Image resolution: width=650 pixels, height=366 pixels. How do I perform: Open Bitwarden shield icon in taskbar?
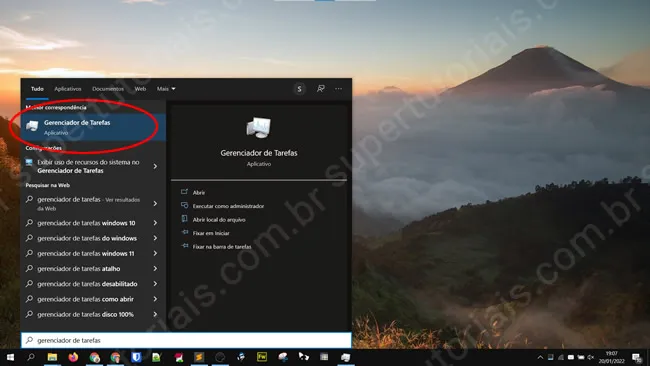click(136, 357)
